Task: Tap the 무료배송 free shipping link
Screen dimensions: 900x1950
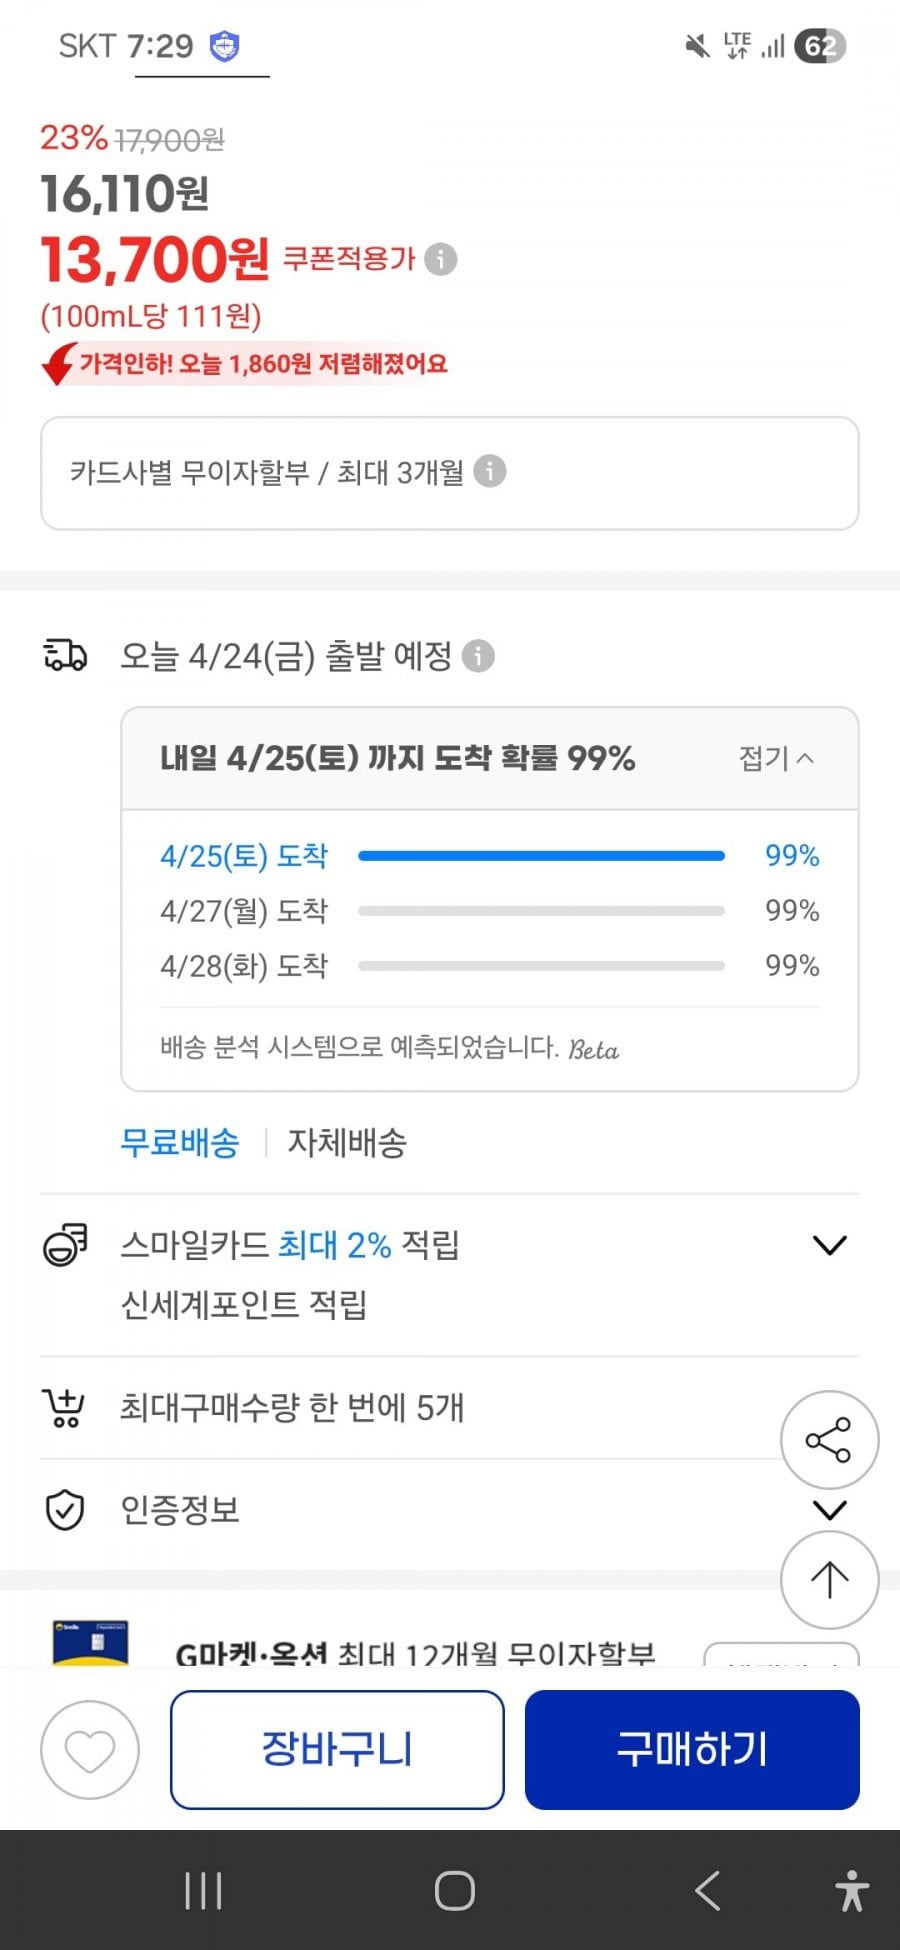Action: (x=180, y=1142)
